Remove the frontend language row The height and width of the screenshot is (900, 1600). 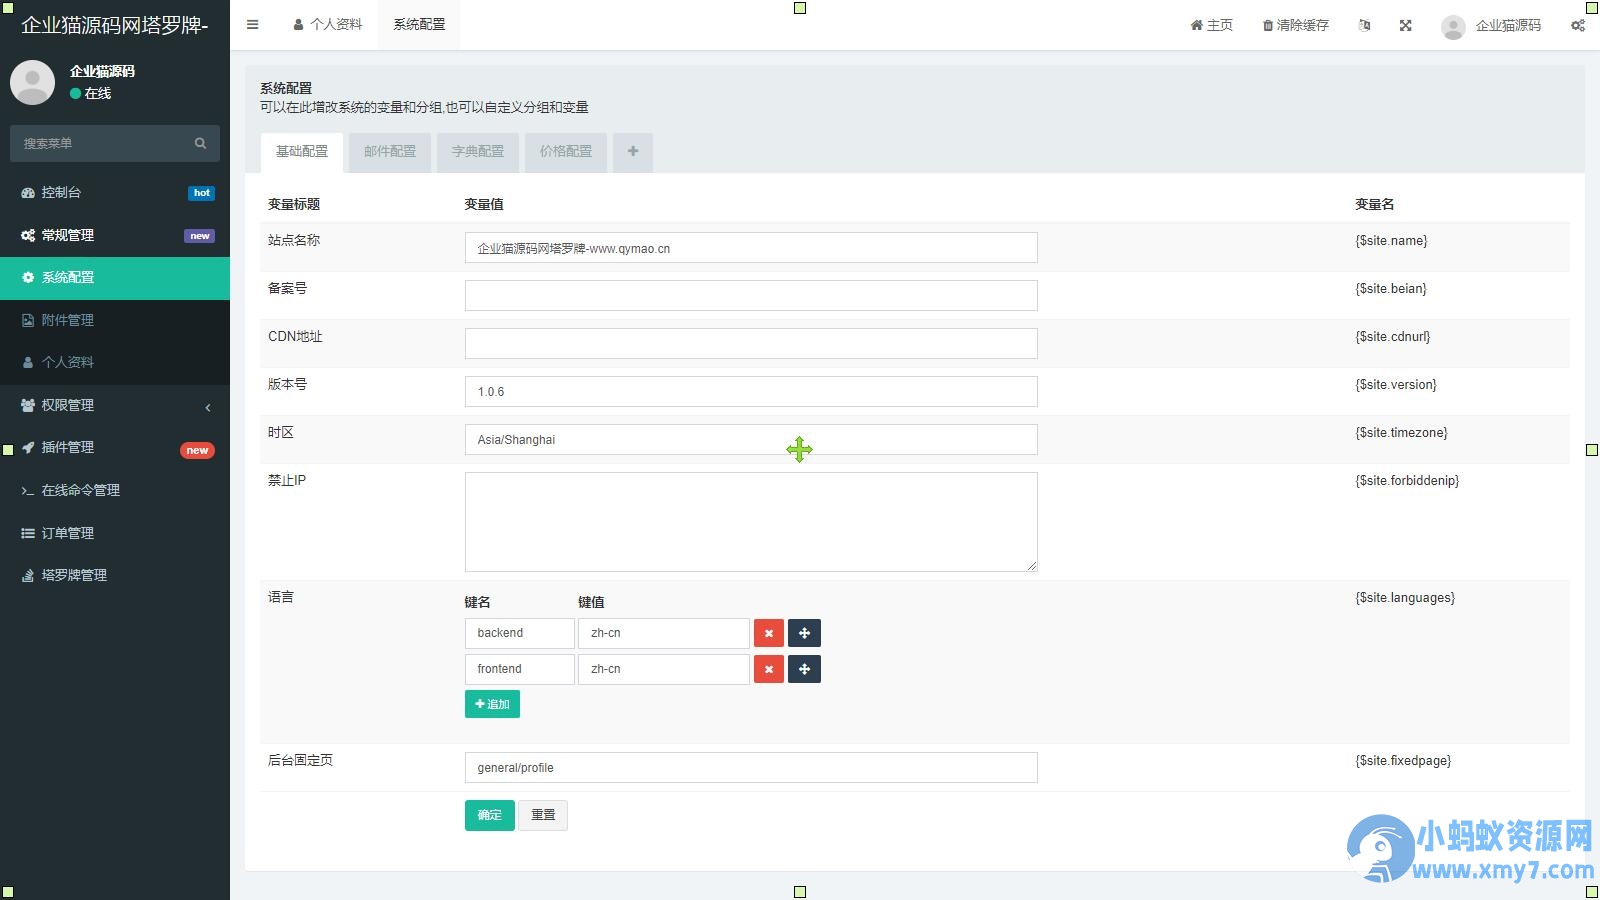click(769, 669)
